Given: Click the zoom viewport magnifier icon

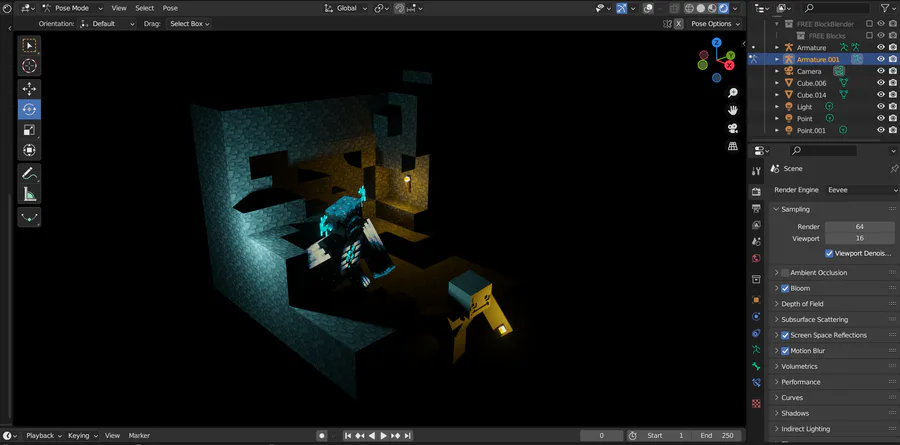Looking at the screenshot, I should [733, 93].
